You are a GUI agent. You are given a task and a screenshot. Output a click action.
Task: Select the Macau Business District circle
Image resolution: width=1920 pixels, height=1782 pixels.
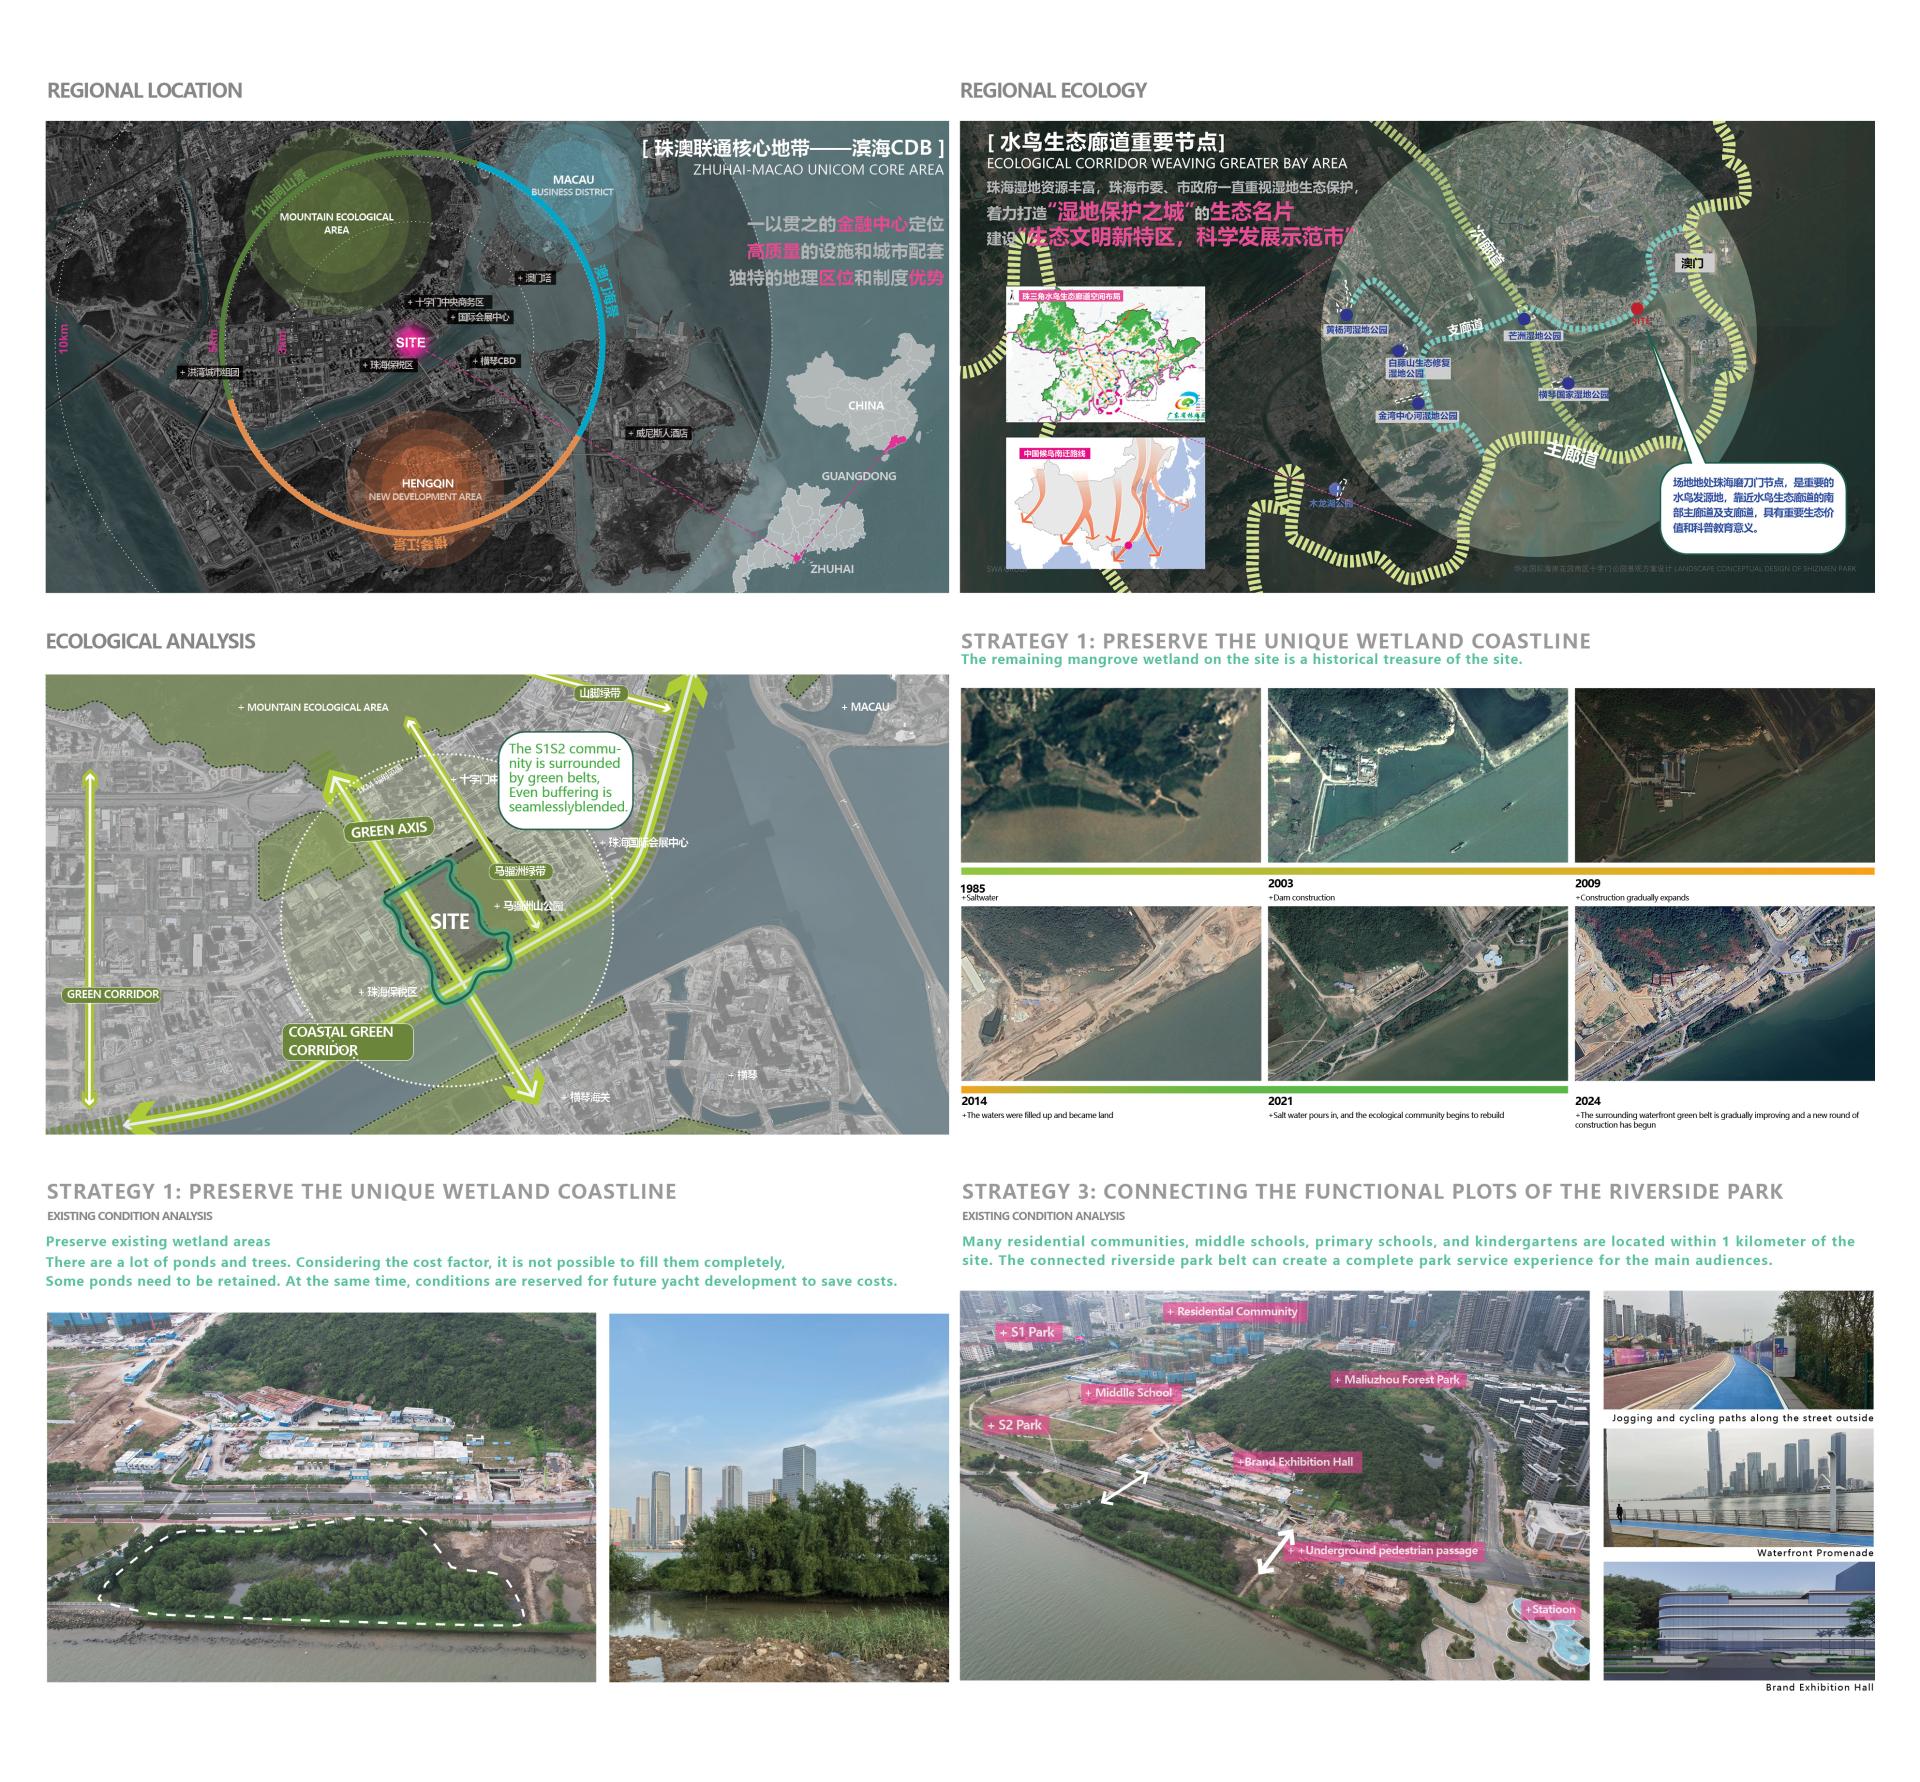tap(571, 184)
